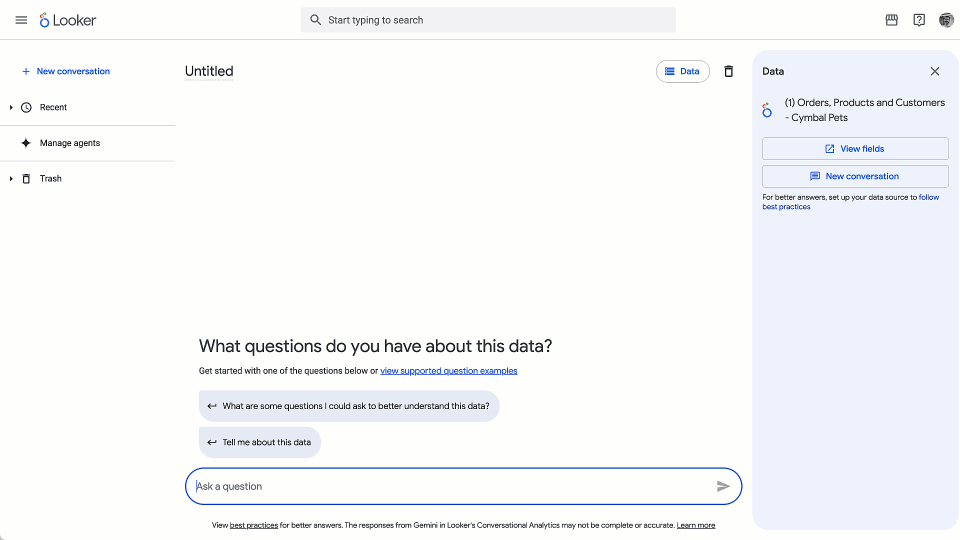Open the Learn more link

click(696, 525)
